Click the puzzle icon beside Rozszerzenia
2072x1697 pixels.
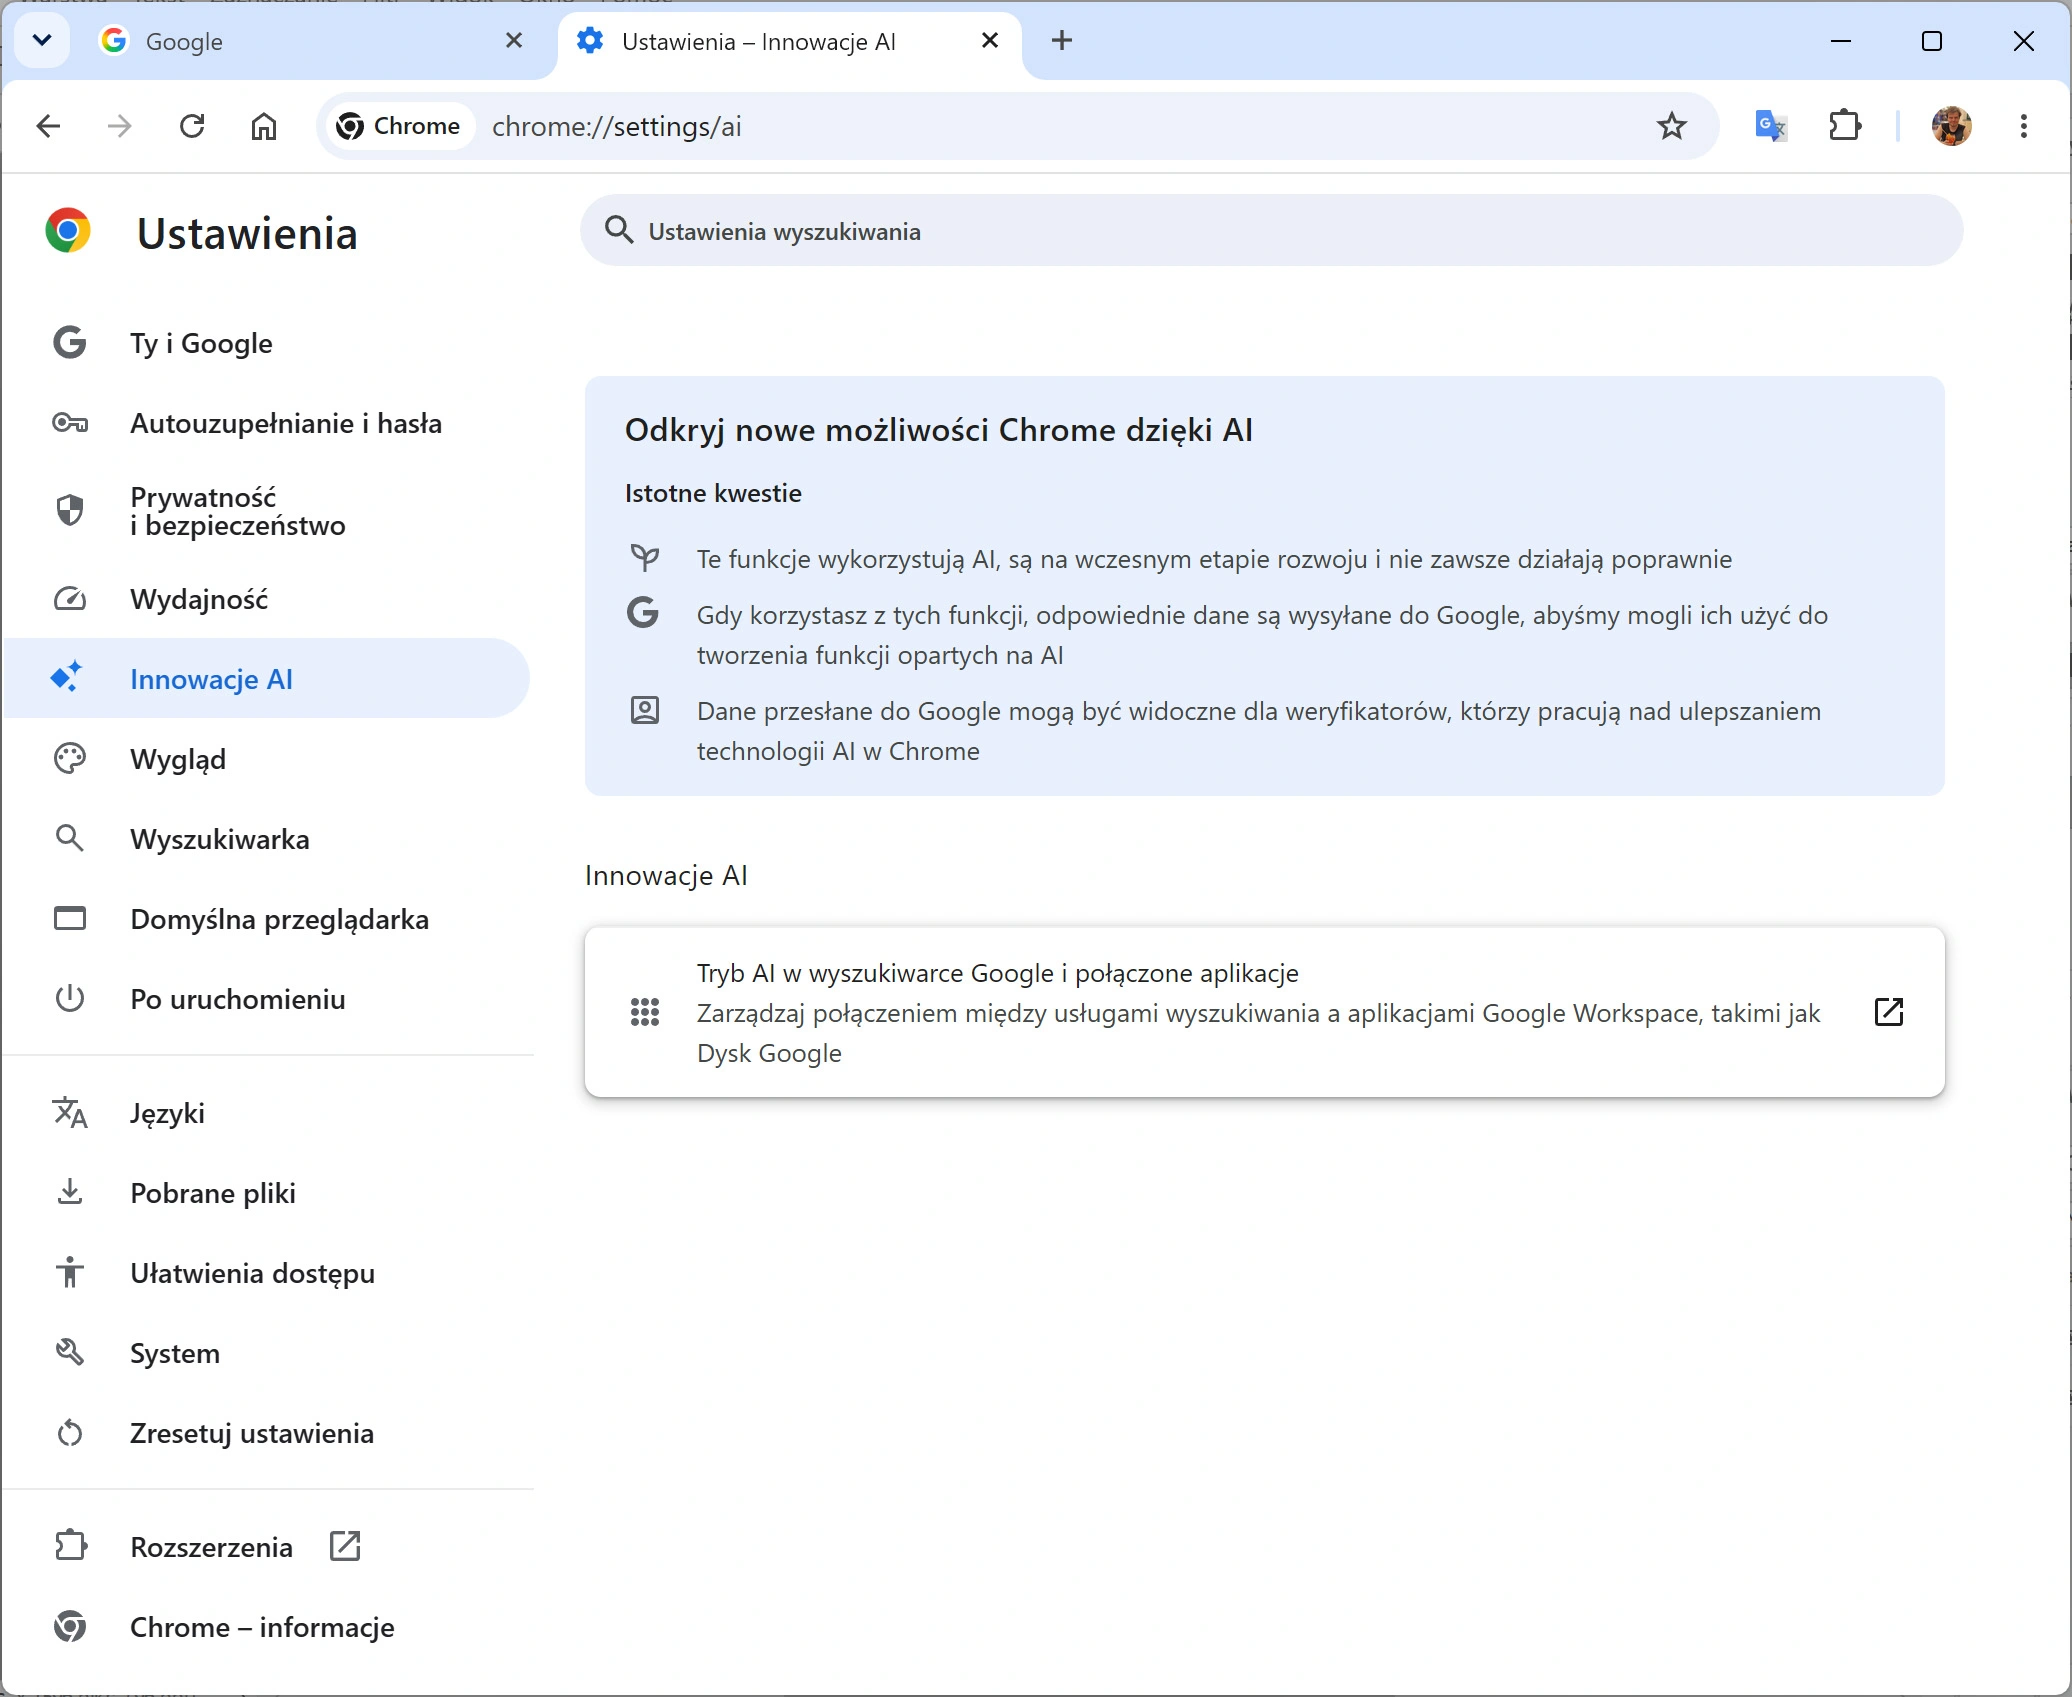70,1546
